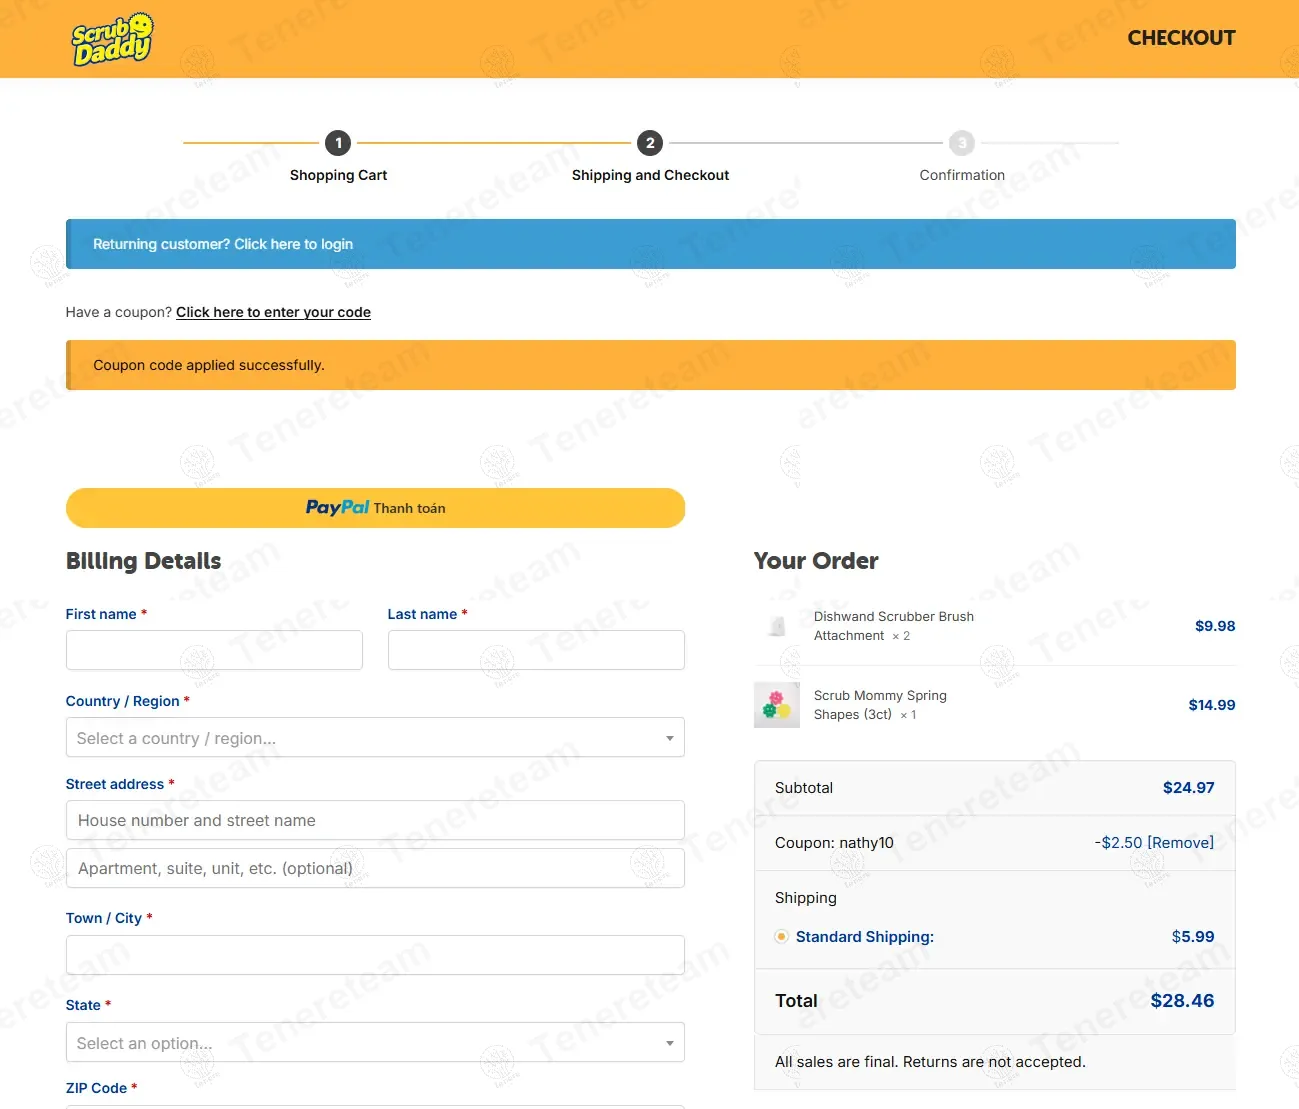Select the Confirmation step label
The height and width of the screenshot is (1109, 1299).
[x=962, y=175]
